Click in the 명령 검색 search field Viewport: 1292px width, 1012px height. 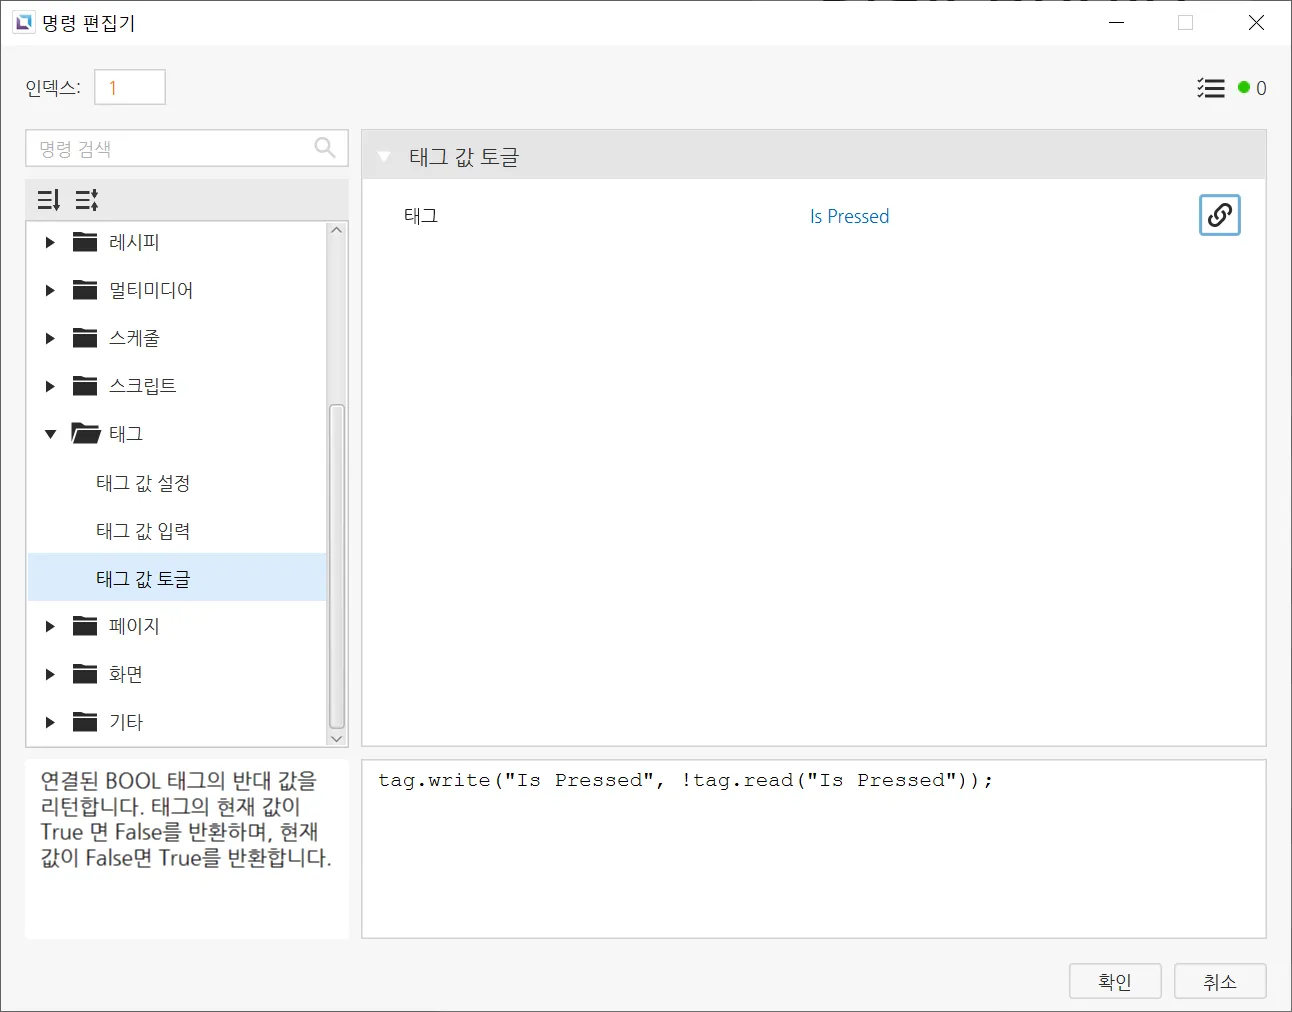tap(170, 149)
